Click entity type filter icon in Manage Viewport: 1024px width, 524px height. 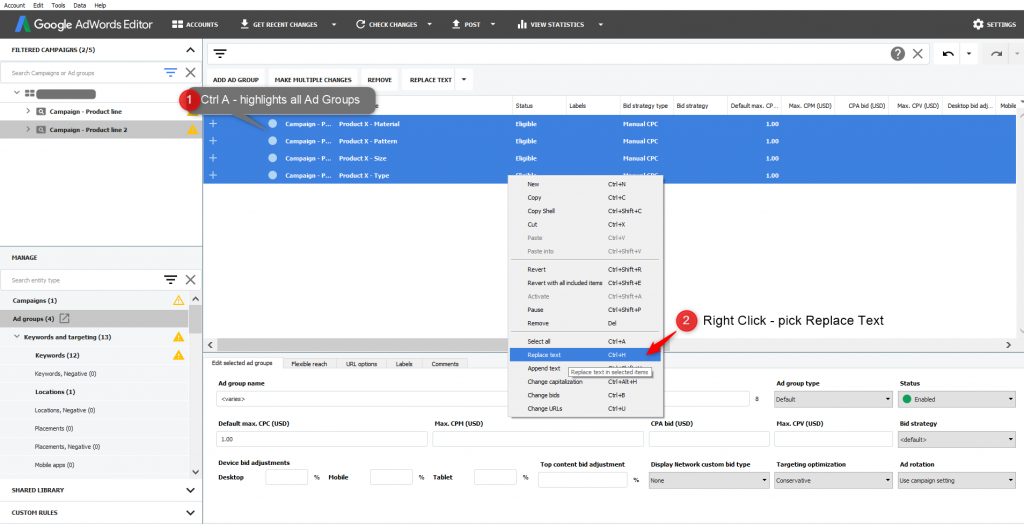coord(170,280)
